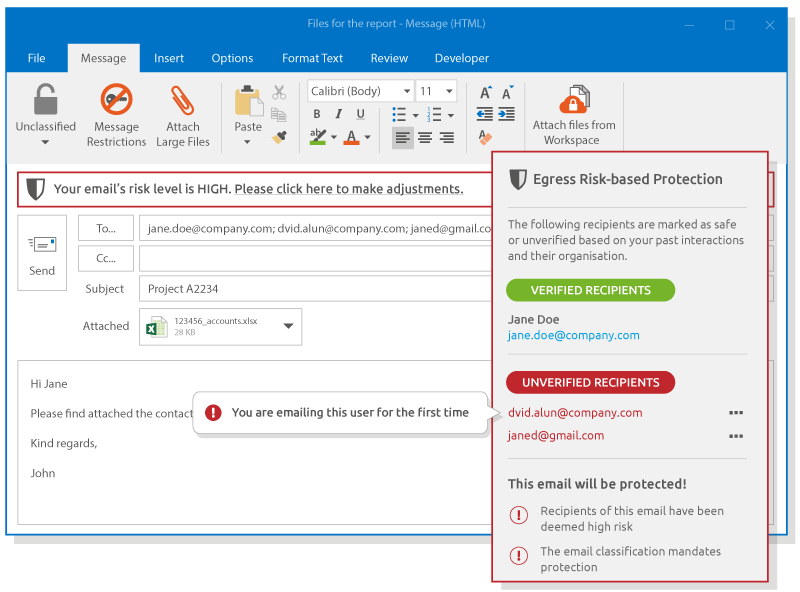The height and width of the screenshot is (592, 800).
Task: Expand the Paste options arrow
Action: click(247, 142)
